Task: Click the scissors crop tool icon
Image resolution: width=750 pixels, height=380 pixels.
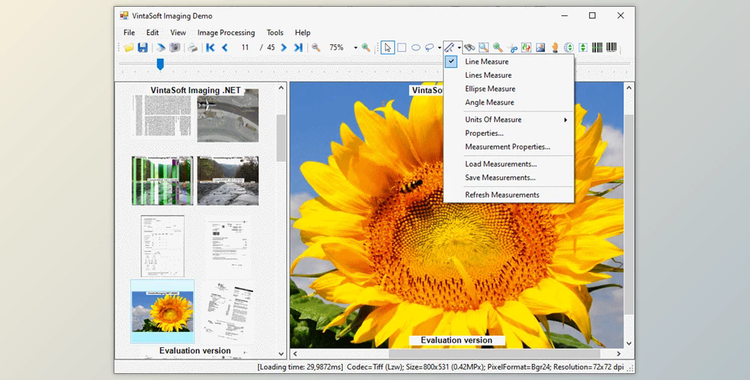Action: pyautogui.click(x=512, y=47)
